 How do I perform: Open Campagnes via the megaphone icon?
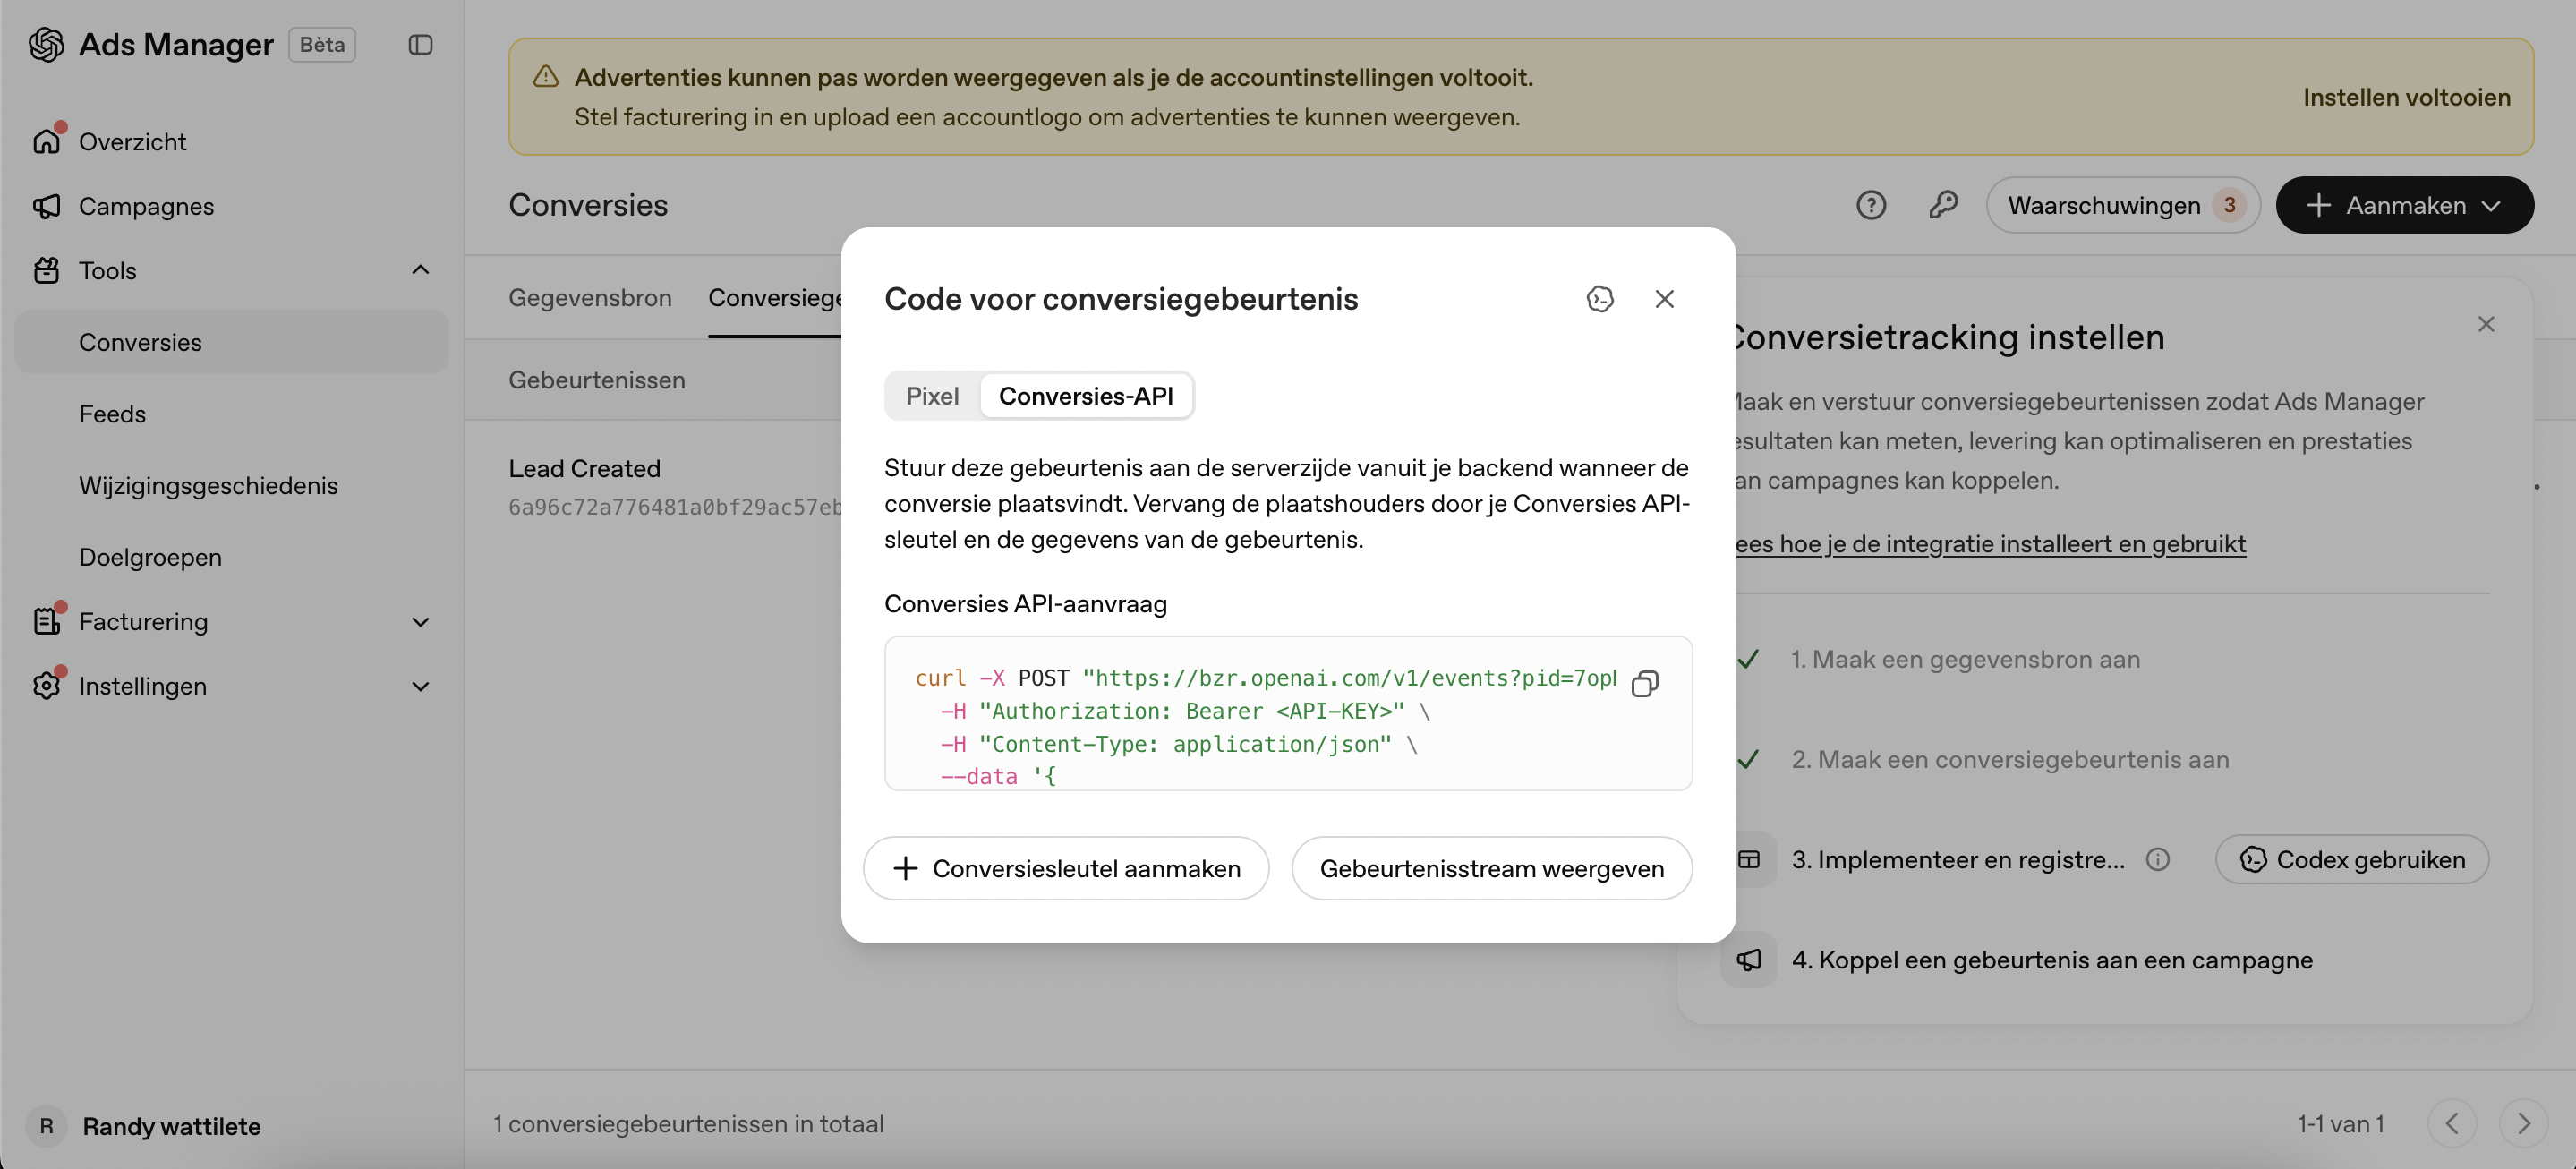point(46,206)
